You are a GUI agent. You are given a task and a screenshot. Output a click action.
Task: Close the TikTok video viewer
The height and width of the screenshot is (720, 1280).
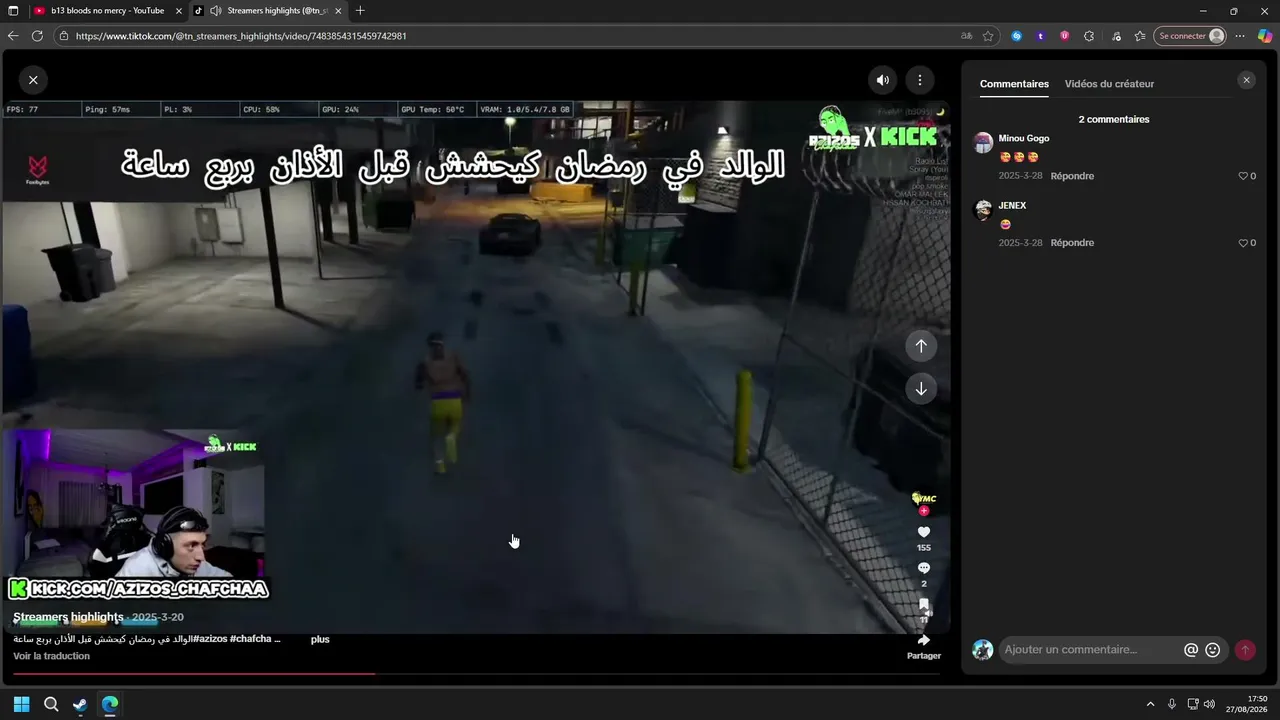(x=33, y=80)
